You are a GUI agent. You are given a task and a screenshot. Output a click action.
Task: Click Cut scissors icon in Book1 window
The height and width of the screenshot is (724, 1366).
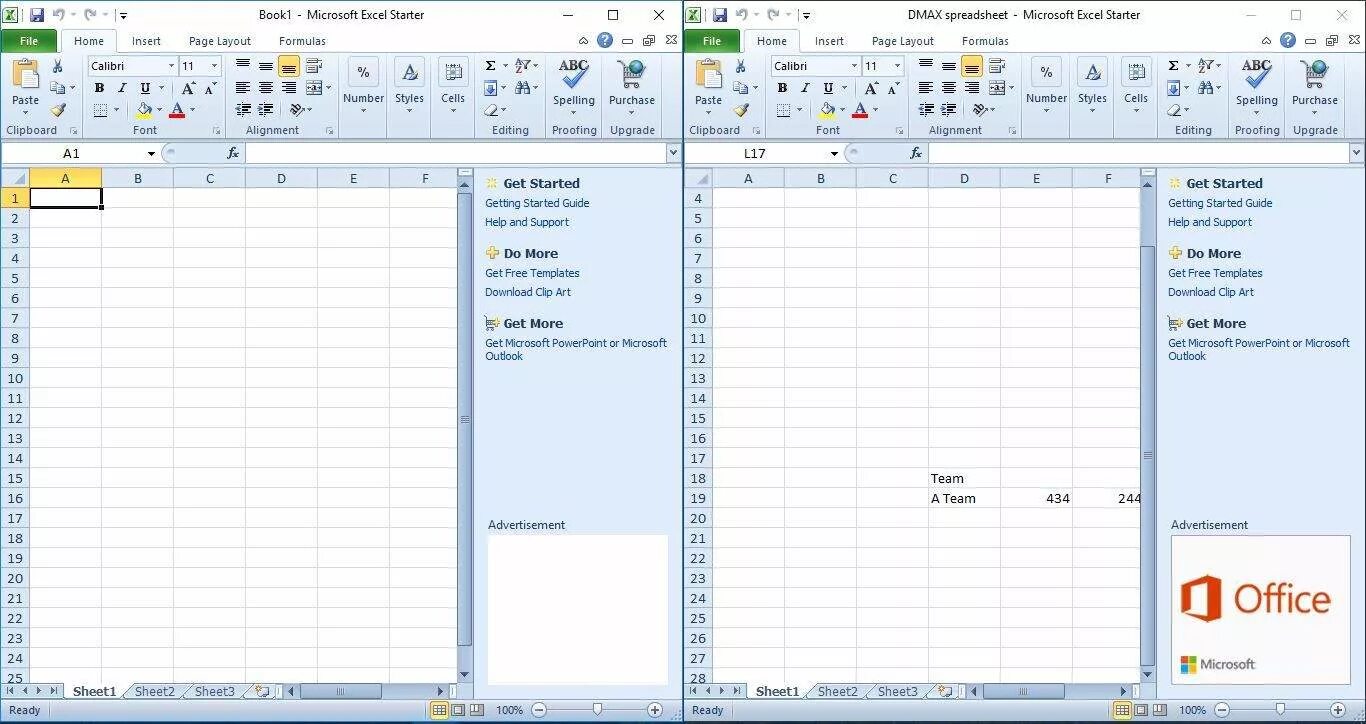[58, 66]
